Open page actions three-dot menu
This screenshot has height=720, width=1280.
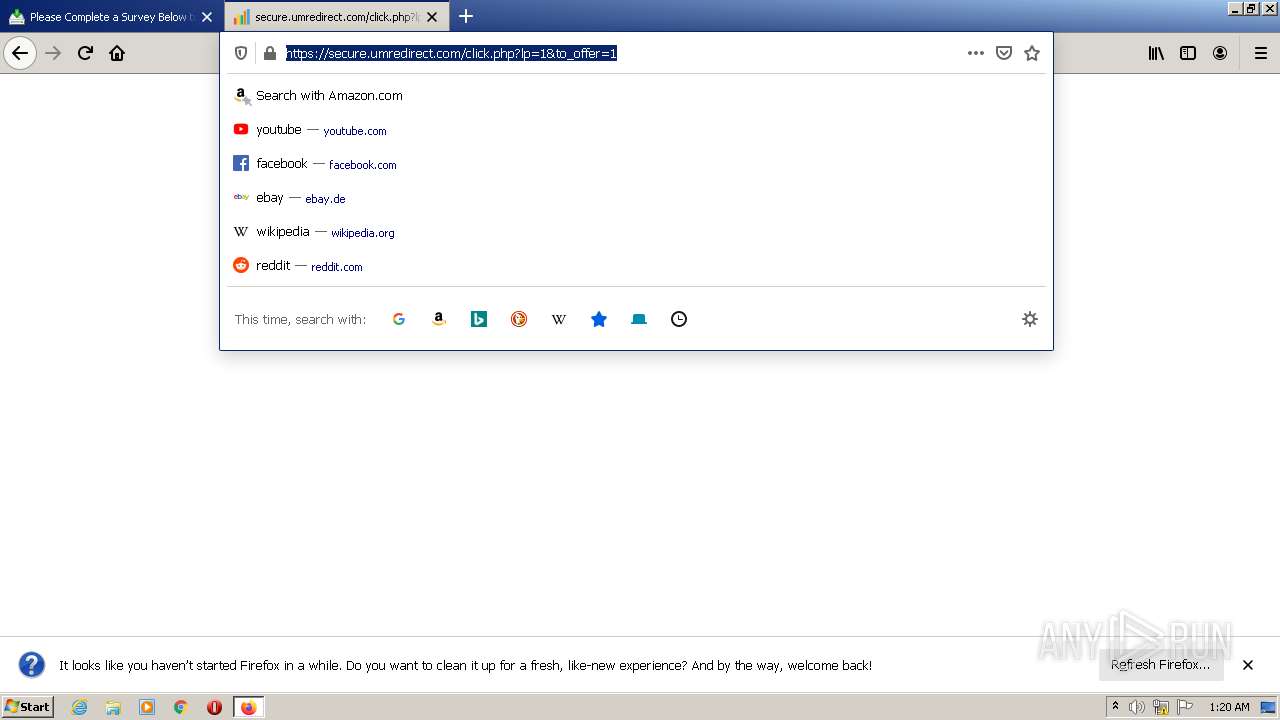976,53
